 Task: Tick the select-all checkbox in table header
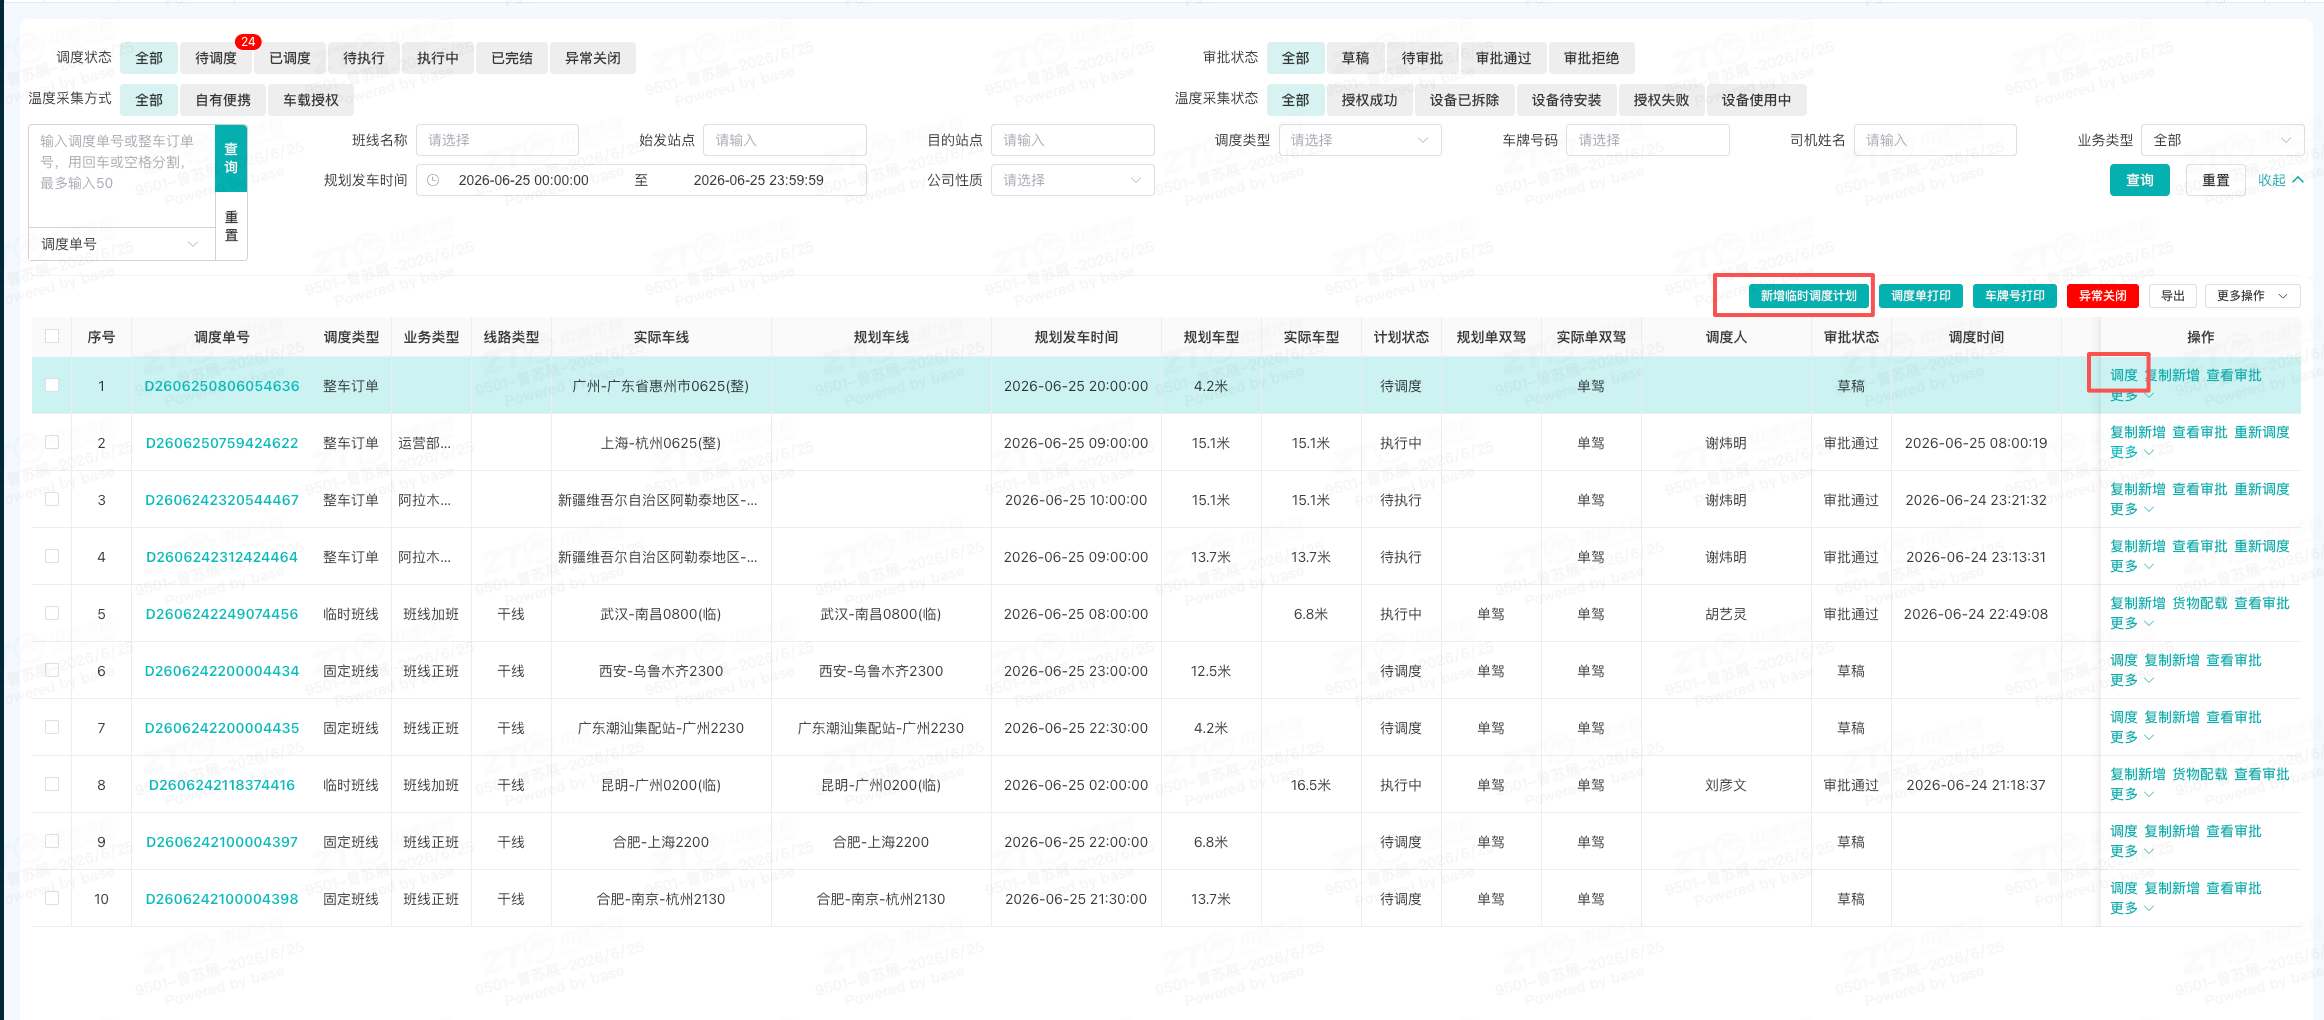click(52, 337)
